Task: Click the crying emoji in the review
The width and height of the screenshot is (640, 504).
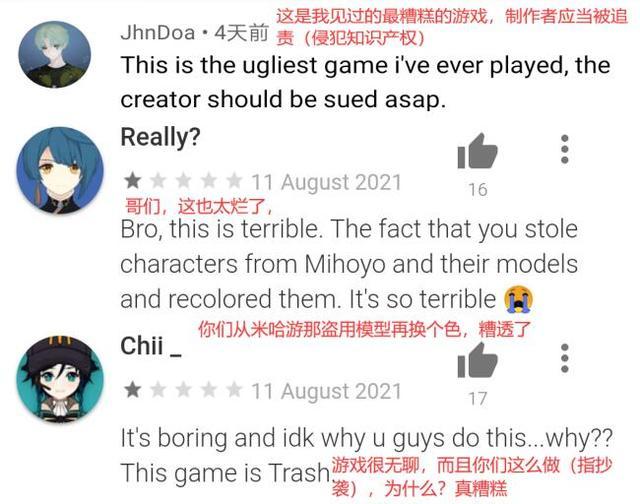Action: click(x=518, y=299)
